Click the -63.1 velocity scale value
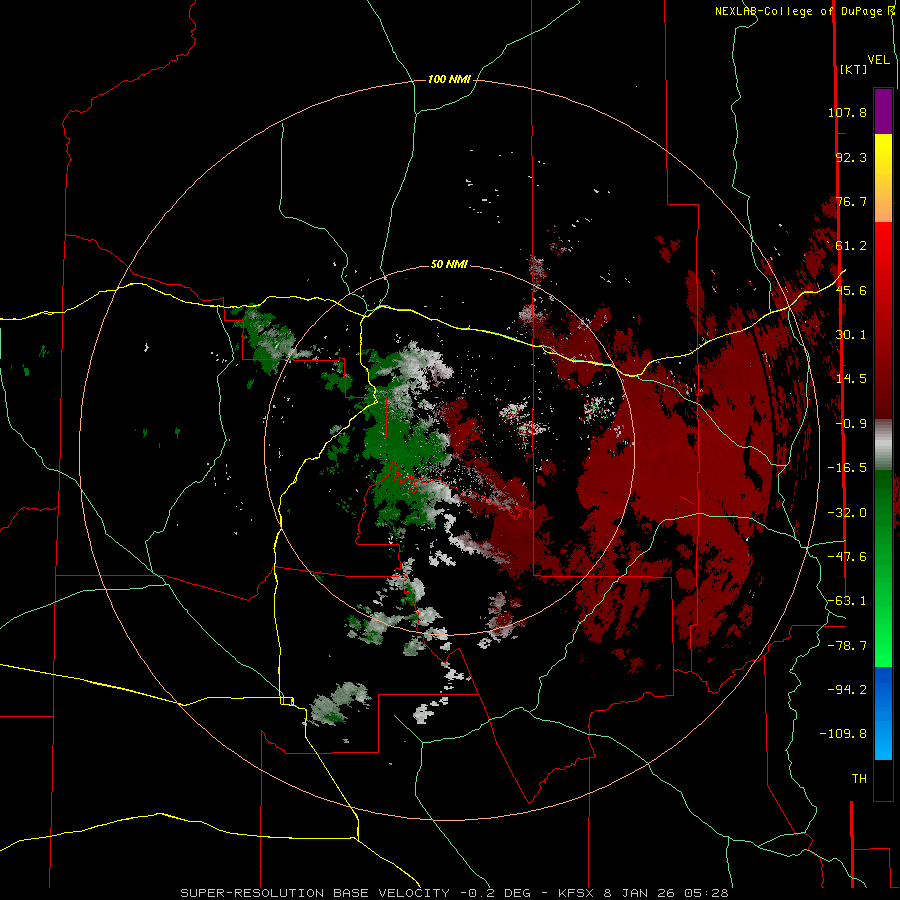 point(847,601)
